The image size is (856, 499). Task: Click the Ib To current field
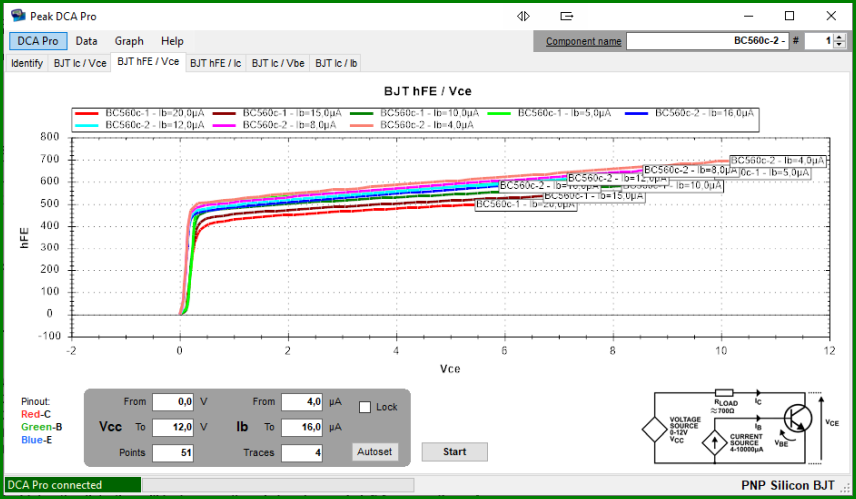[301, 427]
